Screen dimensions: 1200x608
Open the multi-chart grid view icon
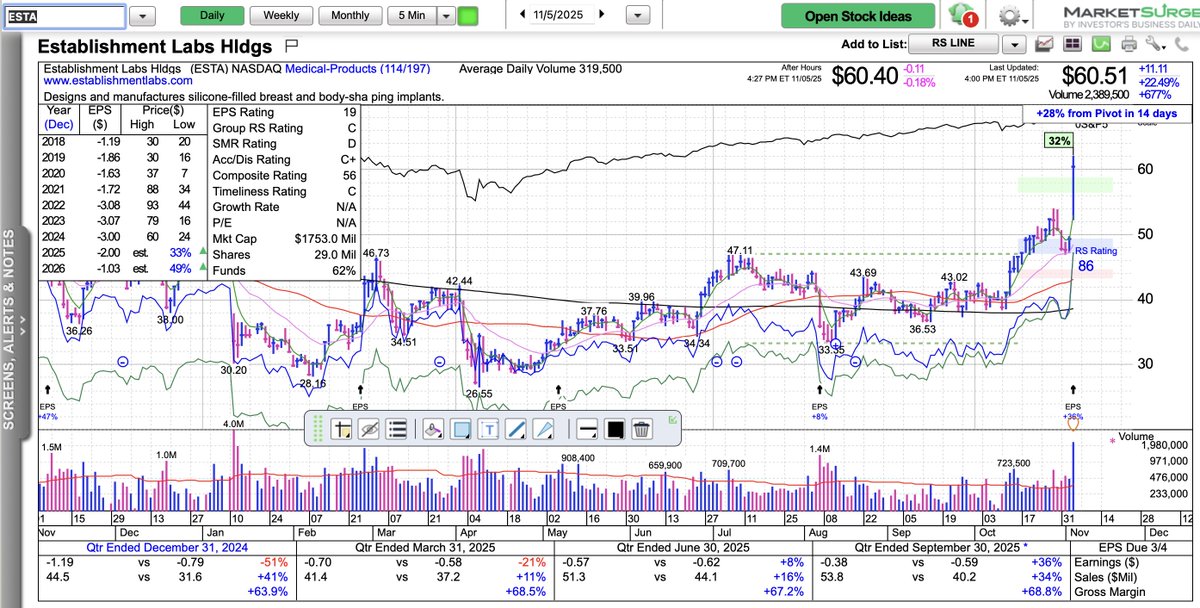(x=1072, y=44)
